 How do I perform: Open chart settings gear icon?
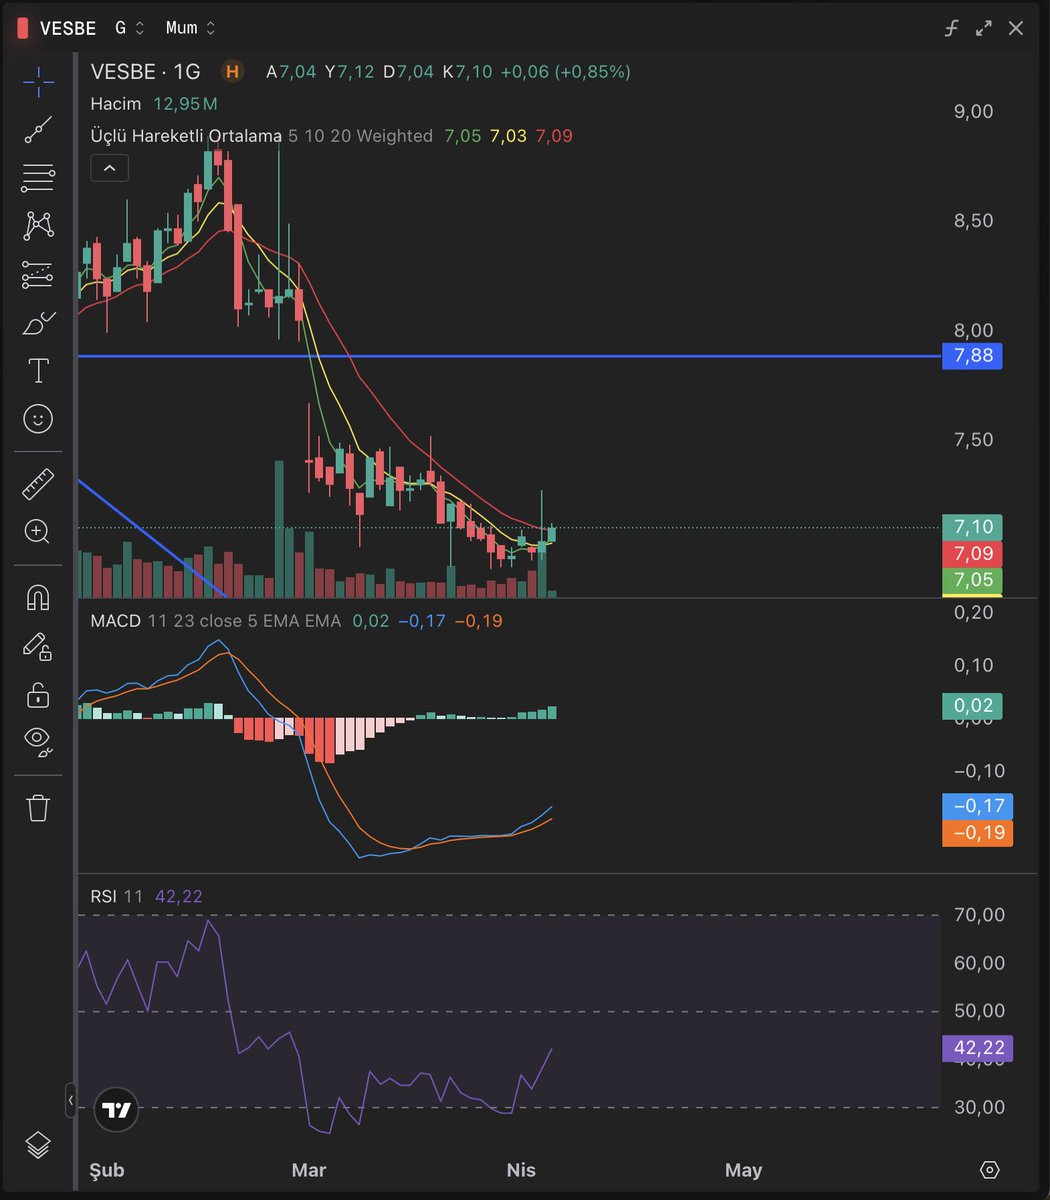(x=990, y=1170)
